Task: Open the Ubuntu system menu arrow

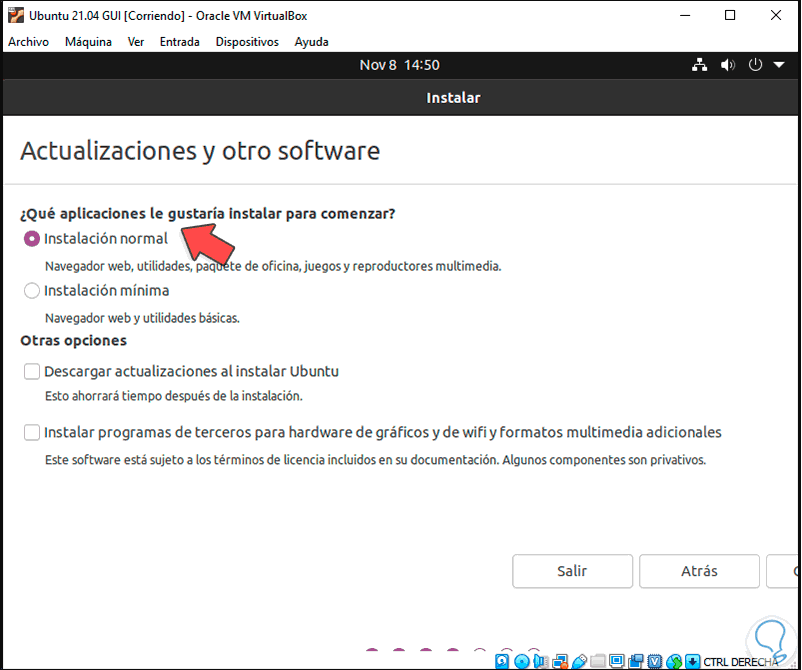Action: (779, 65)
